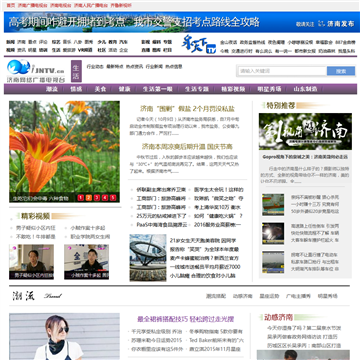Image resolution: width=360 pixels, height=360 pixels.
Task: Click the 新闻 link in the category grid
Action: point(10,42)
